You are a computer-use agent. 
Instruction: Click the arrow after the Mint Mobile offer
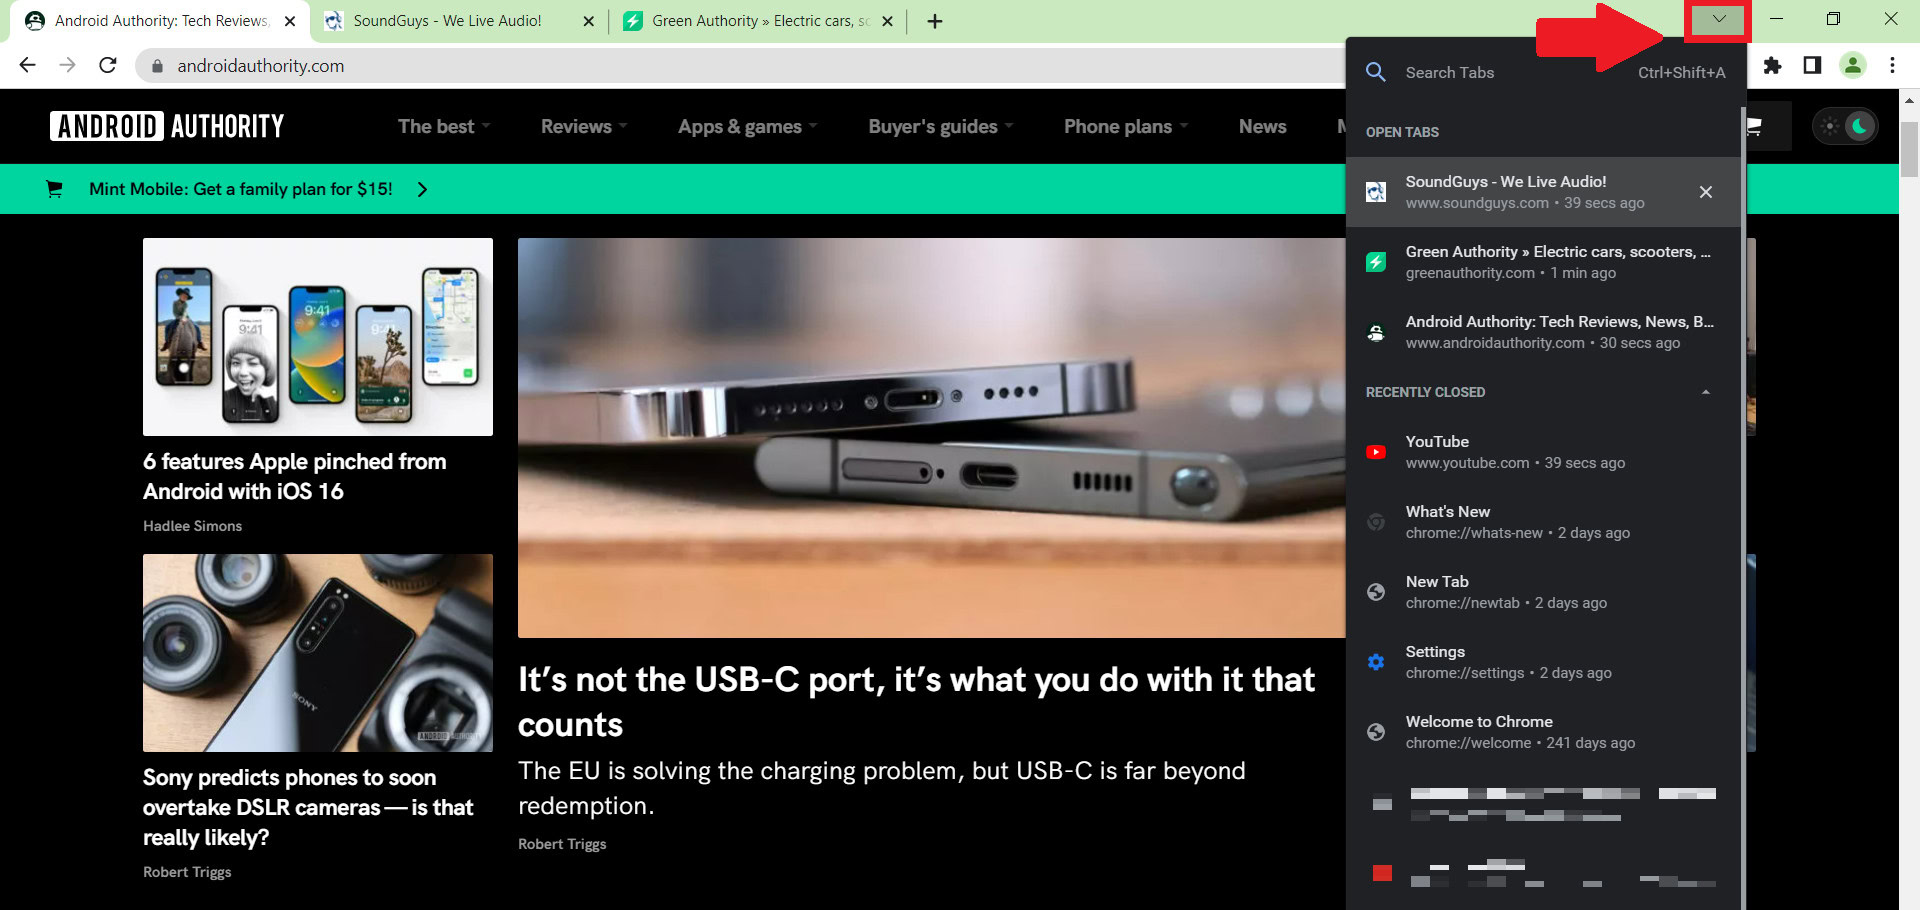click(x=422, y=189)
